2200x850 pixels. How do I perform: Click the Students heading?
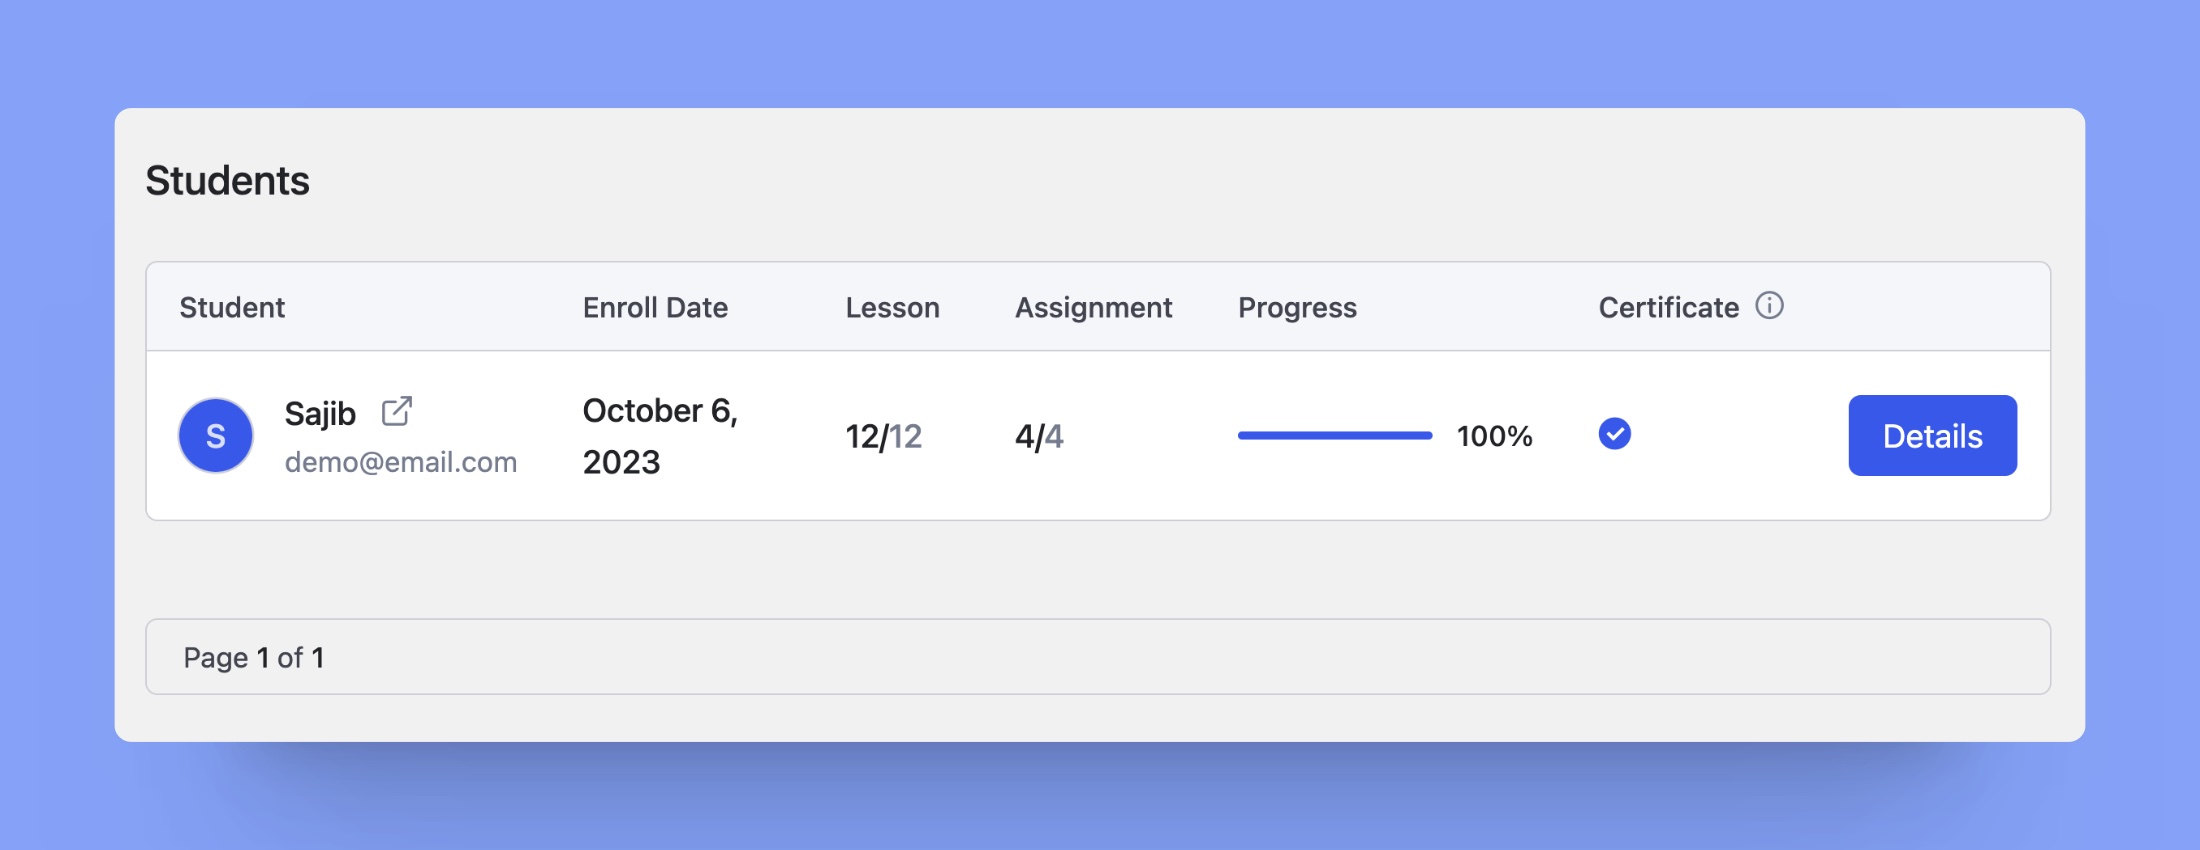[227, 180]
